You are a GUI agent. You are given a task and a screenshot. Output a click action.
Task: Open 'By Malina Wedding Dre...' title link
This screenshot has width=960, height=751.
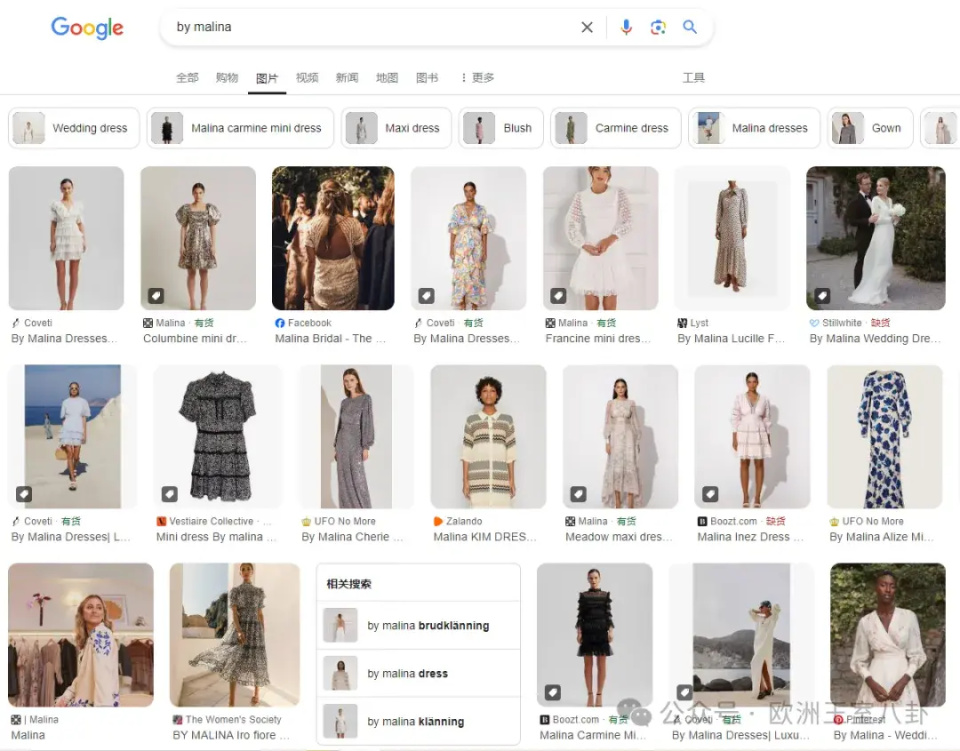coord(875,338)
